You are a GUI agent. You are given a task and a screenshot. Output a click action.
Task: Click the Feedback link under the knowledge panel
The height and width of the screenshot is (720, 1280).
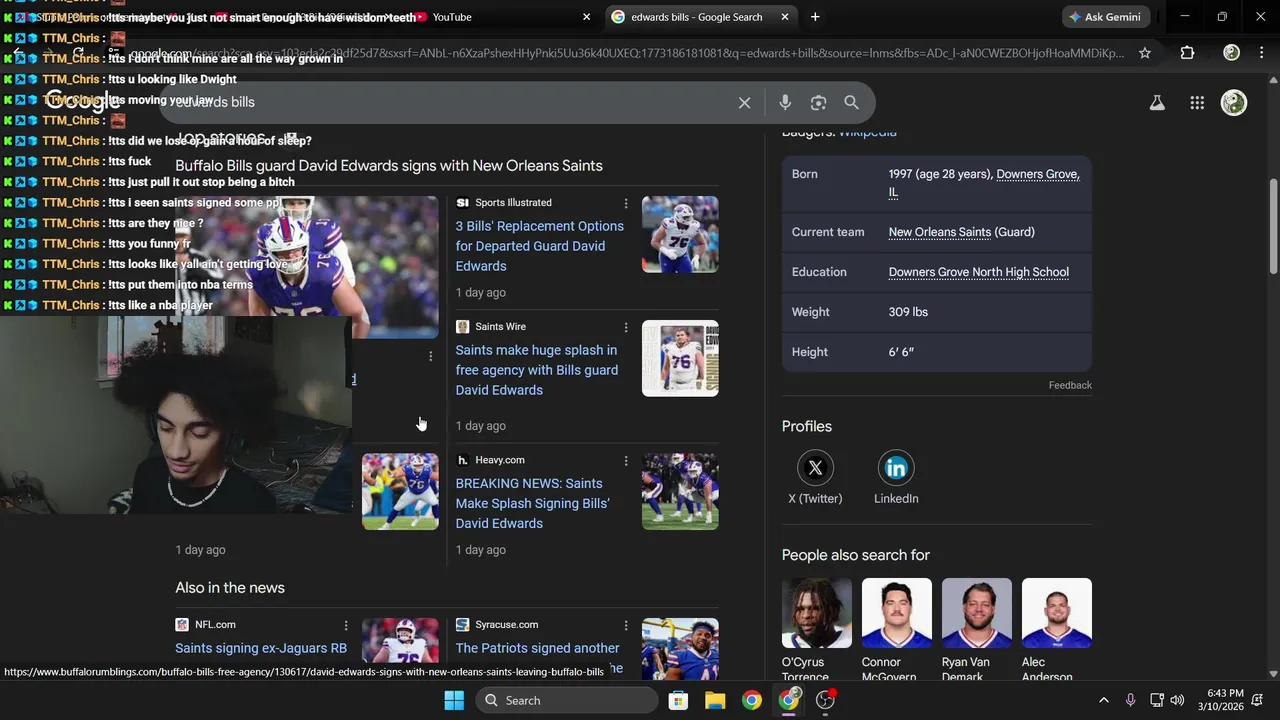coord(1070,385)
